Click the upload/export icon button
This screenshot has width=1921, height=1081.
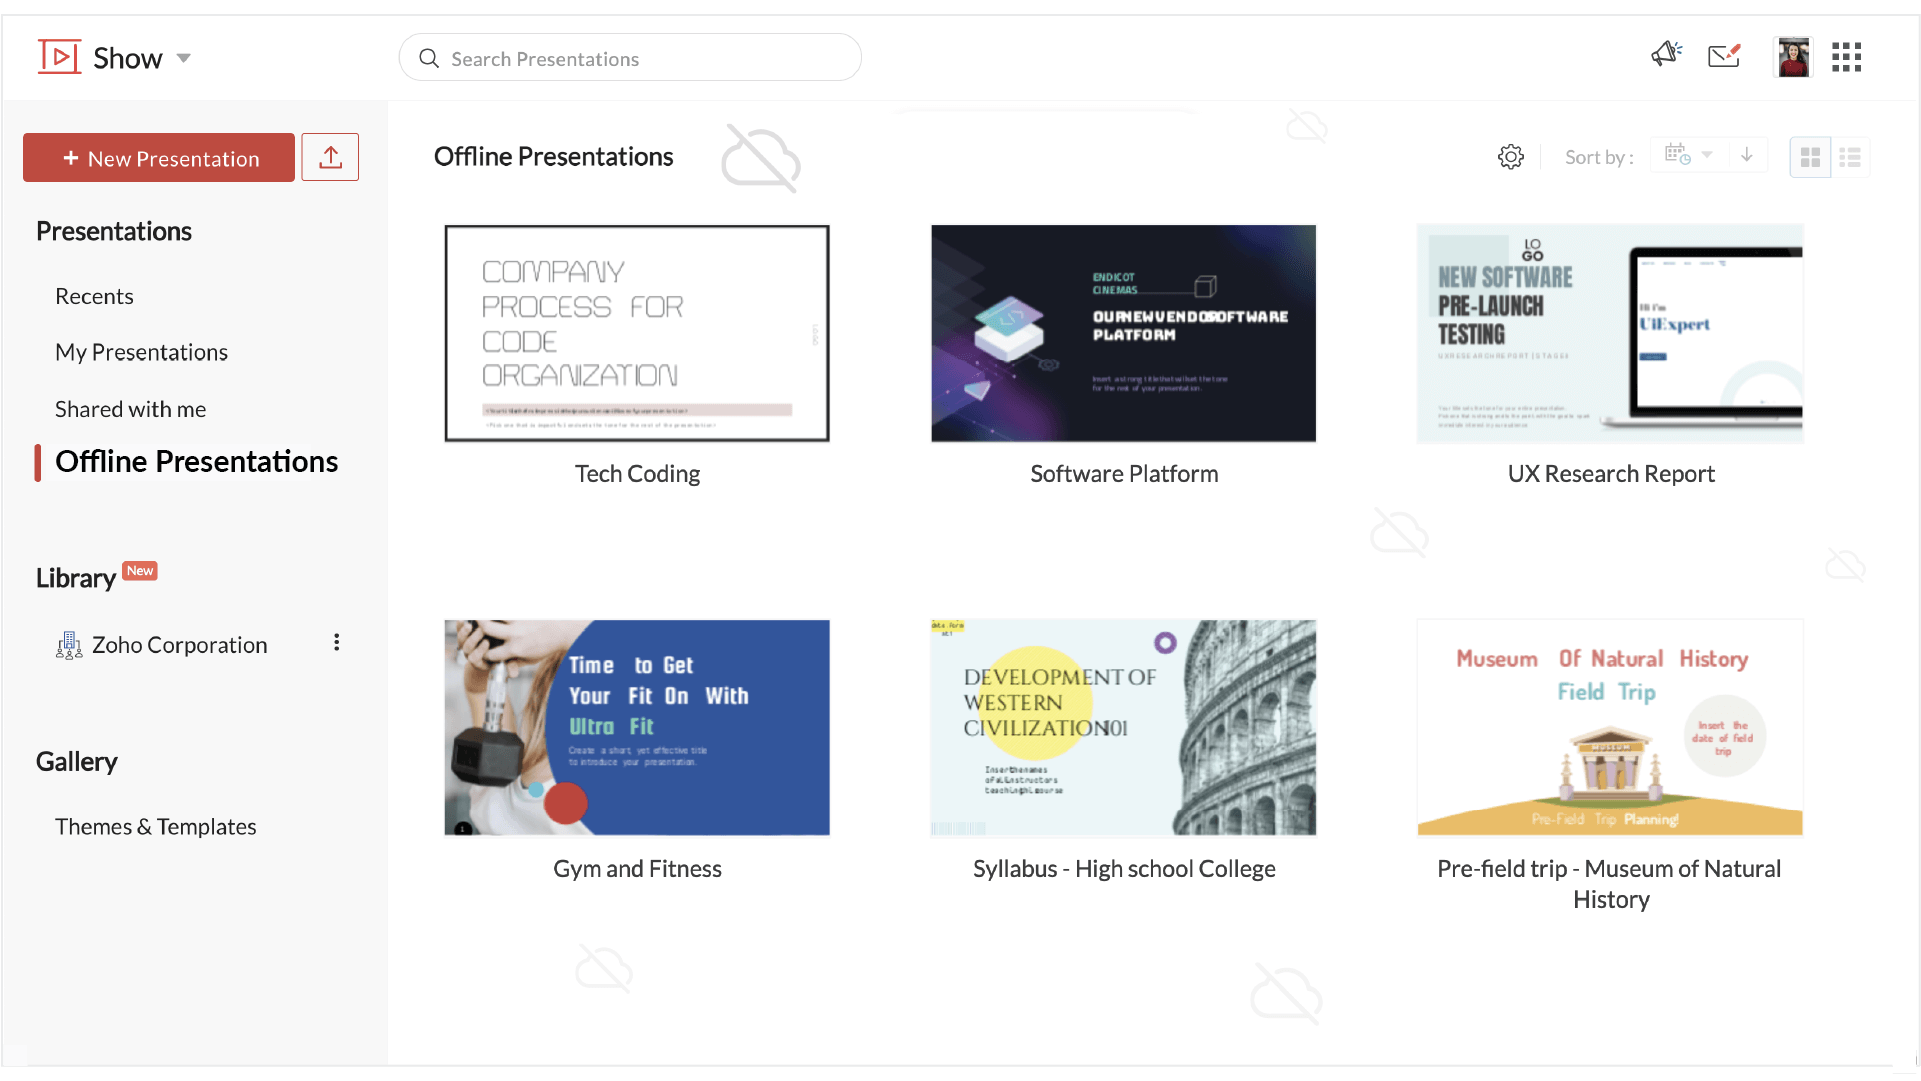click(329, 157)
